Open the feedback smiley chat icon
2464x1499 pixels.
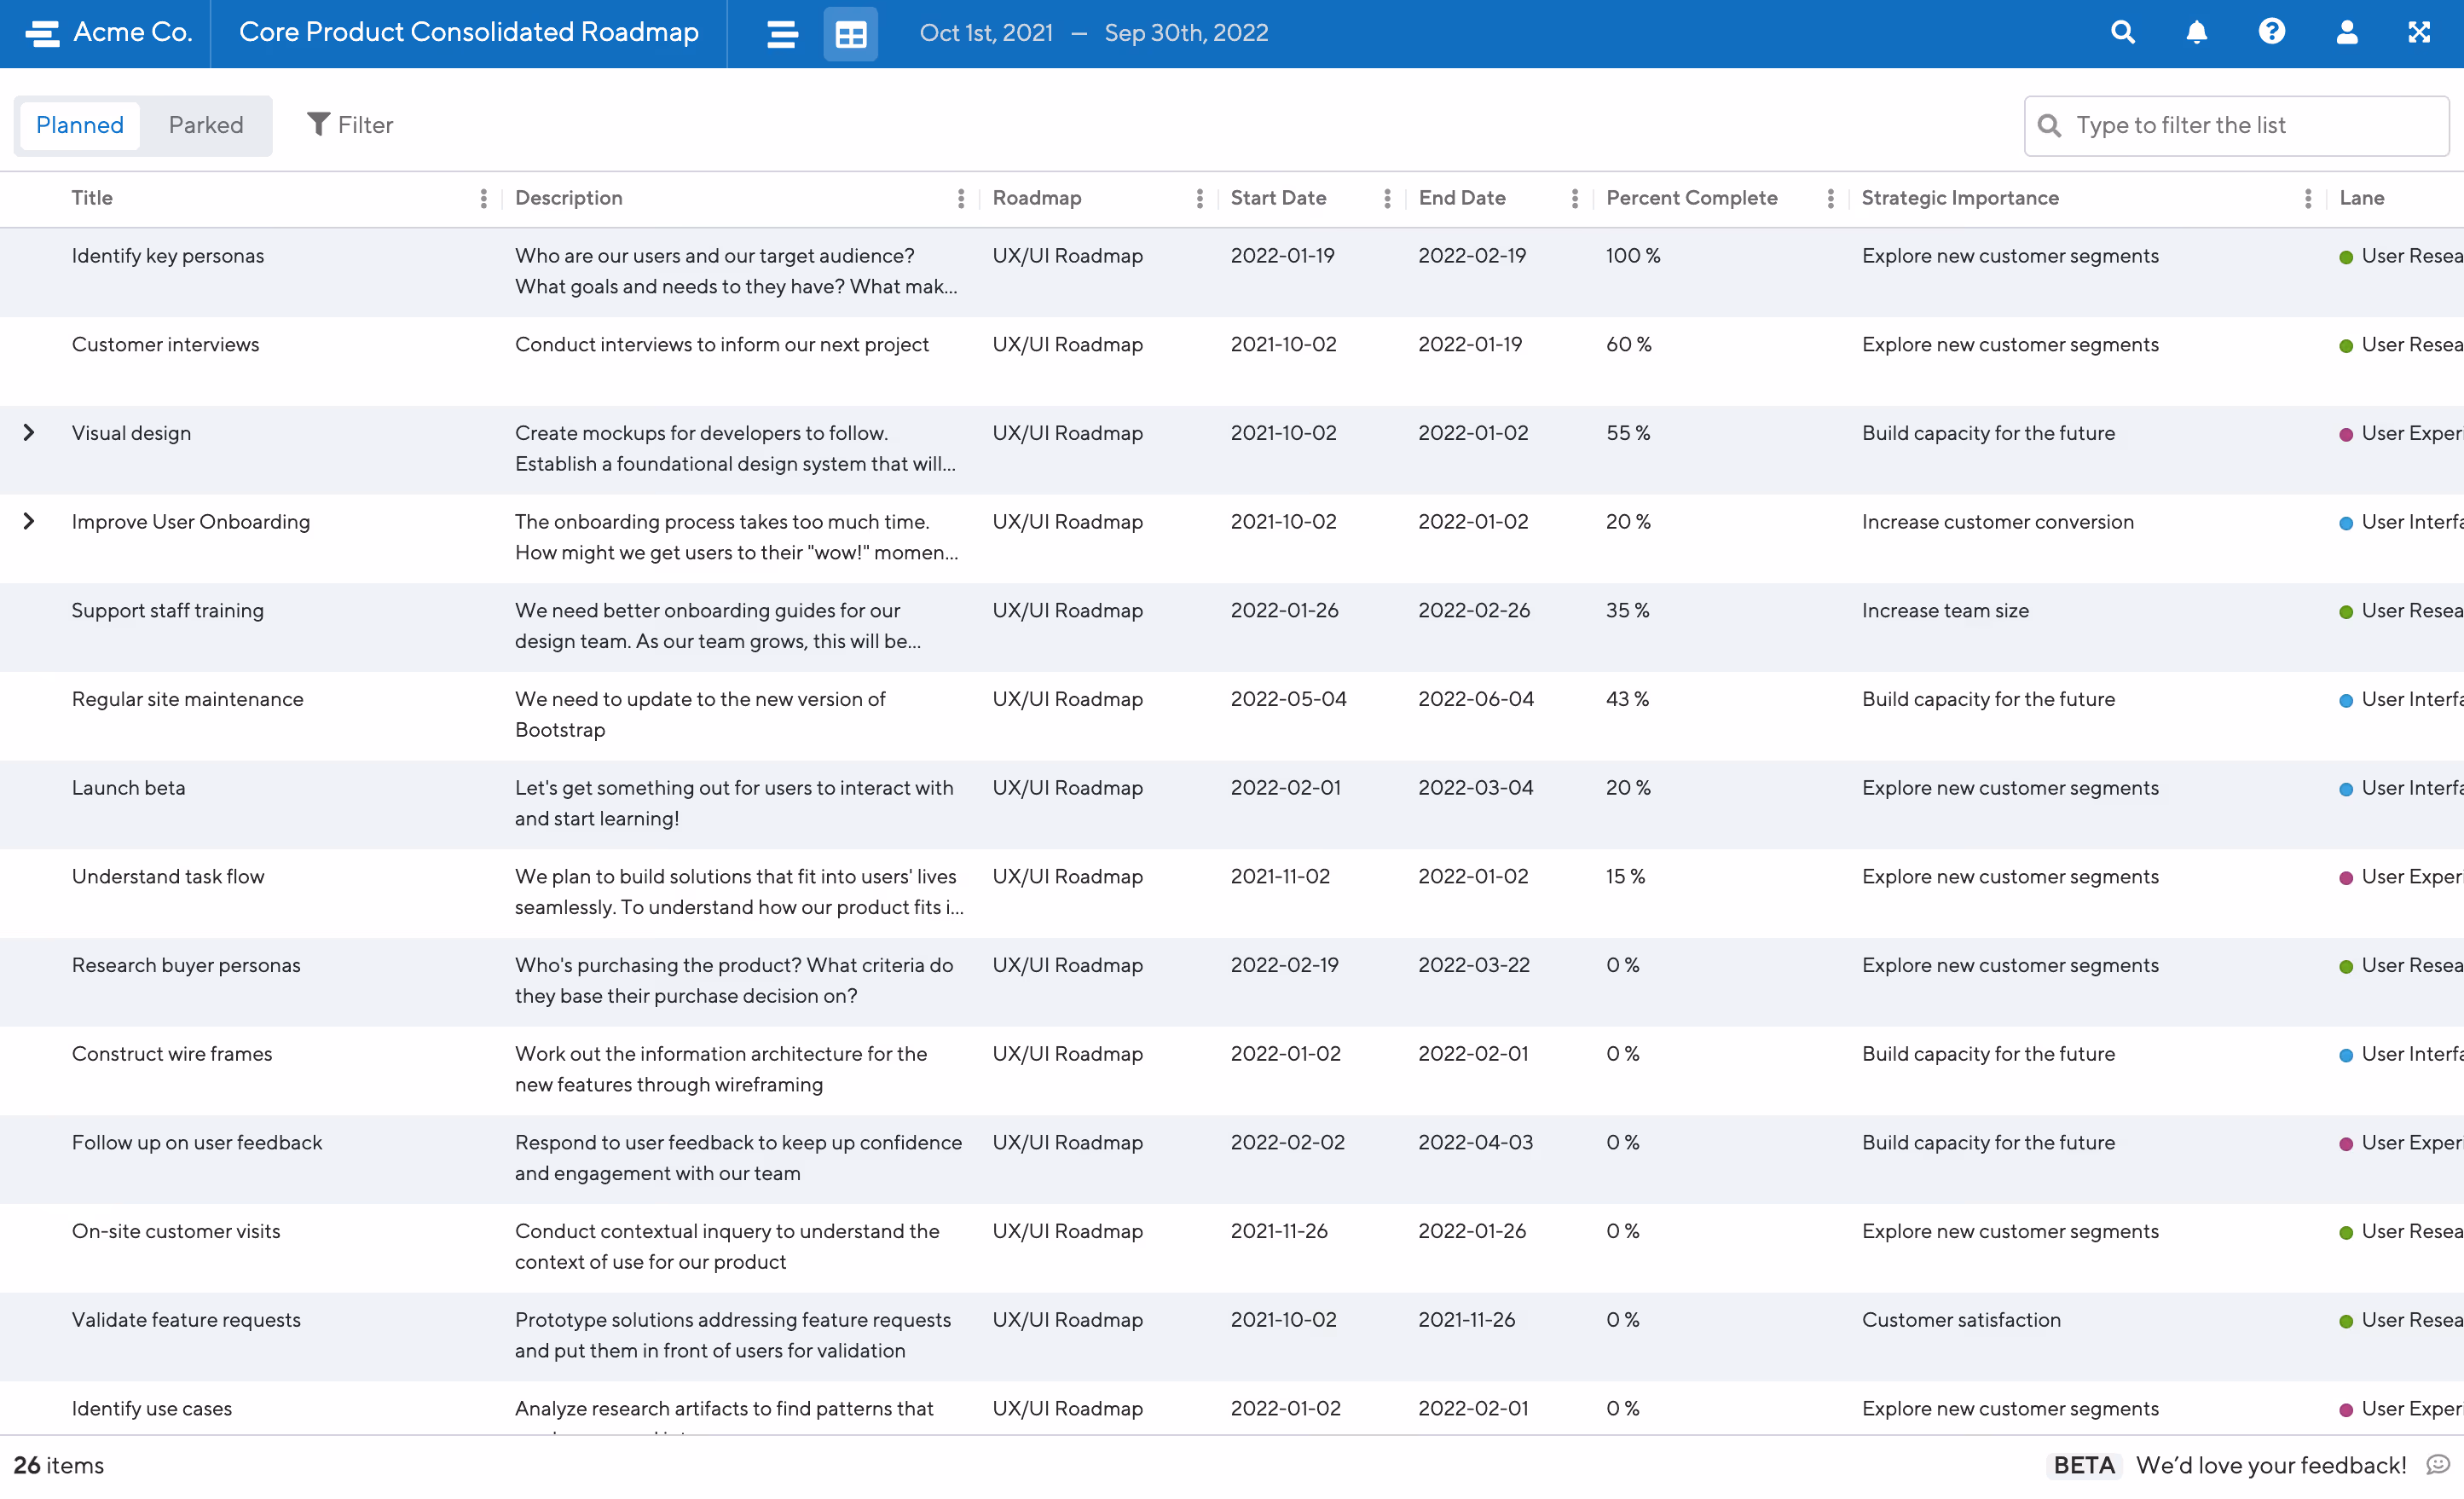click(x=2438, y=1464)
